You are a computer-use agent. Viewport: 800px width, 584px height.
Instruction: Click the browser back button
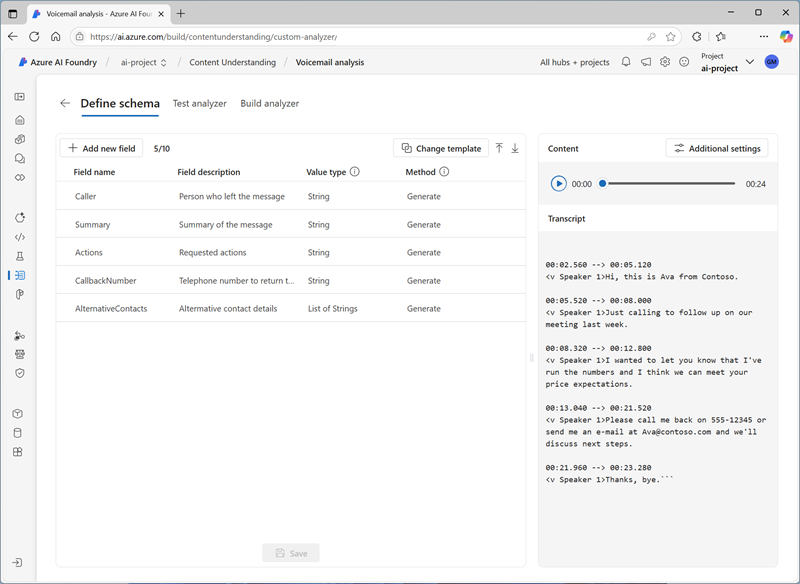(13, 37)
